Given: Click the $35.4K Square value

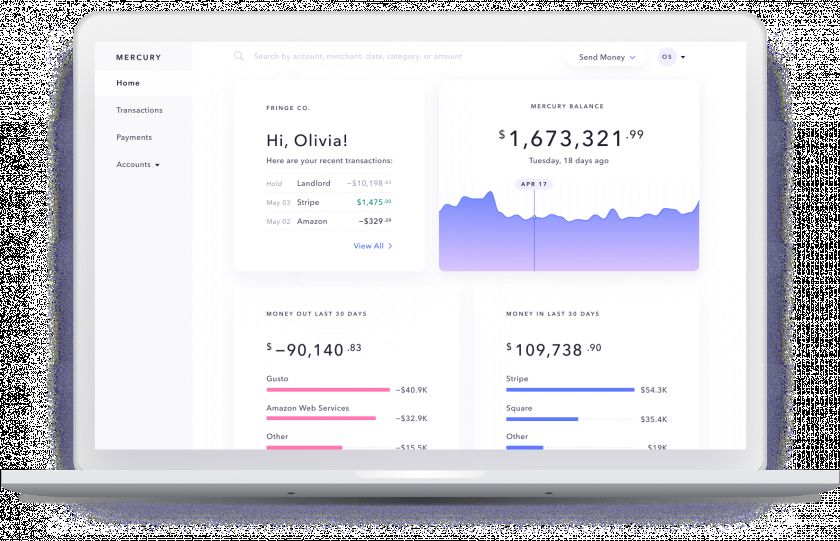Looking at the screenshot, I should [654, 419].
